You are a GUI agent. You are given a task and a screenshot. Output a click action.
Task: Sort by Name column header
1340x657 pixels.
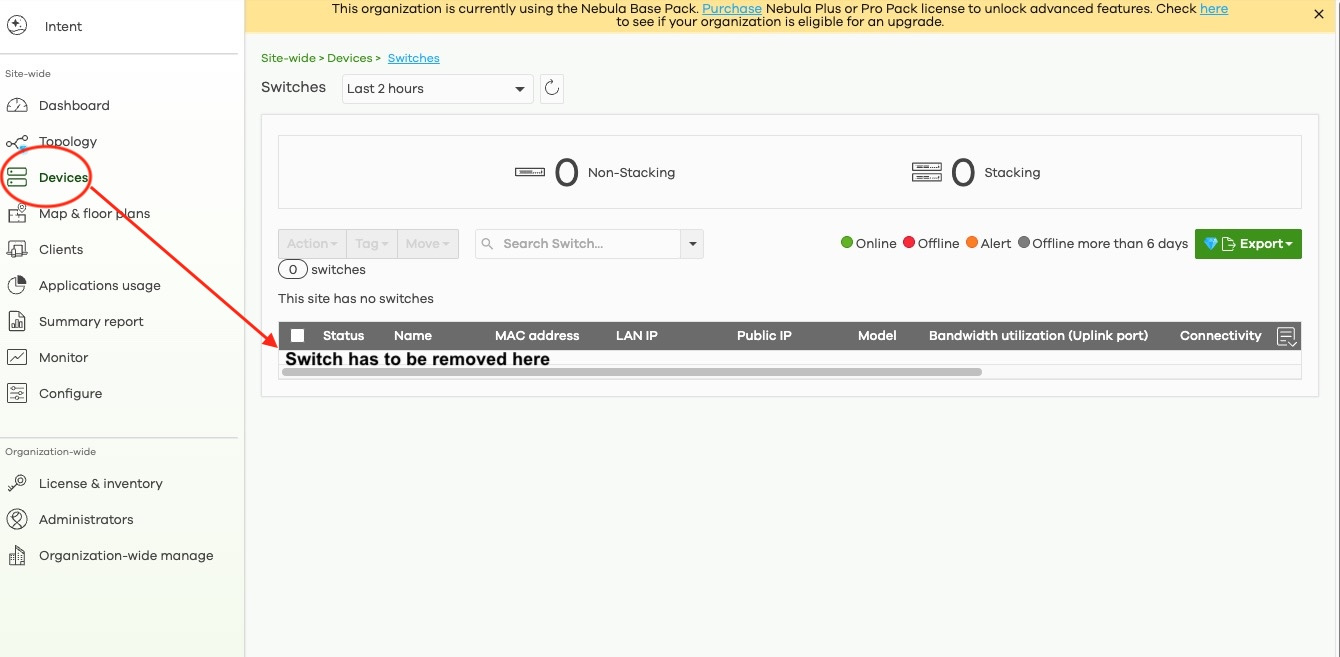point(413,336)
